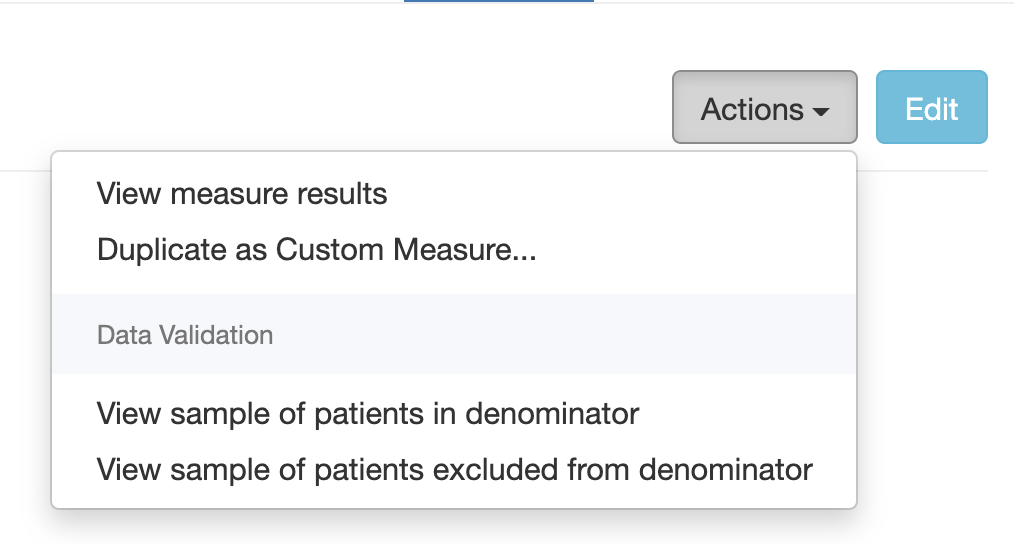Open View measure results
Viewport: 1014px width, 544px height.
click(242, 193)
